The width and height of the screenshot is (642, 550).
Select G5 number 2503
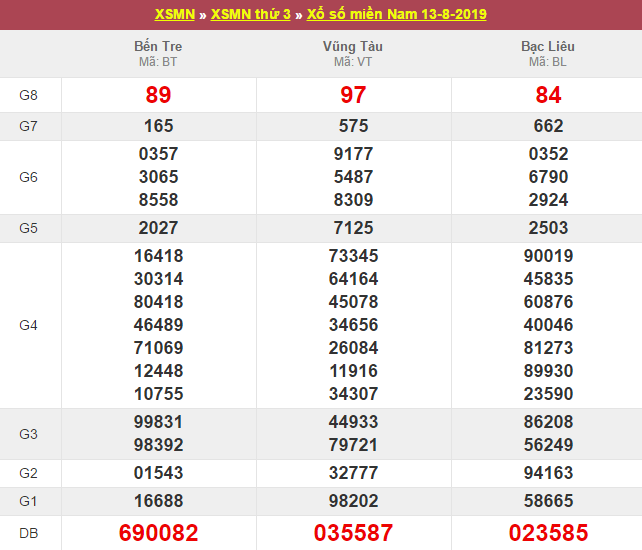pos(548,228)
